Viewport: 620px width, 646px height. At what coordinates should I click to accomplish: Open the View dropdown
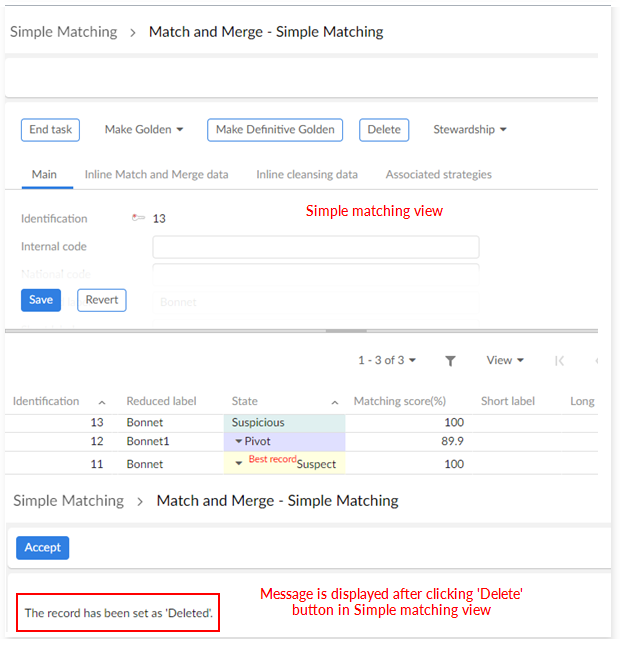point(505,360)
